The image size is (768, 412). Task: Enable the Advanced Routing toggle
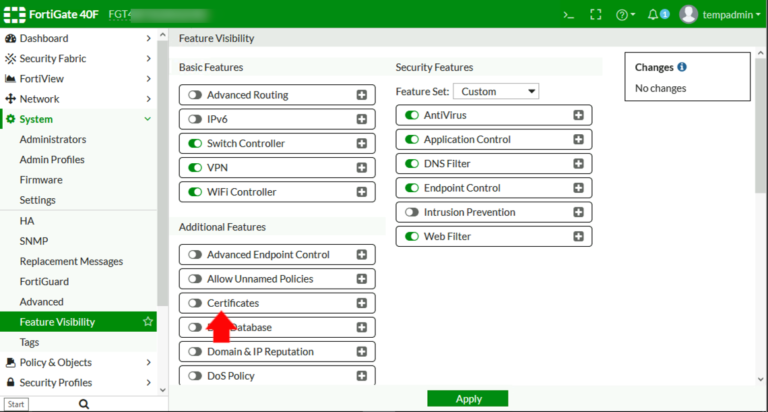click(x=195, y=95)
